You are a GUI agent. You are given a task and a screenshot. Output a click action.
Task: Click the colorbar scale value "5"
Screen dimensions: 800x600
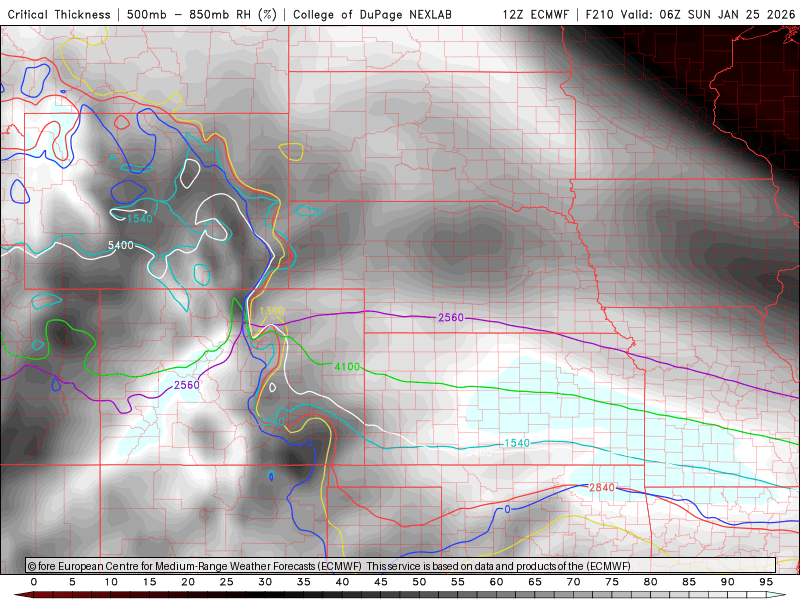[x=72, y=582]
